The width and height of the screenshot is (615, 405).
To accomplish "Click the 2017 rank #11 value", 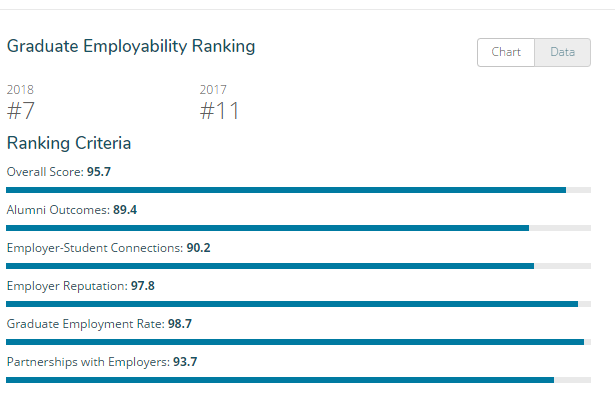I will pyautogui.click(x=220, y=110).
